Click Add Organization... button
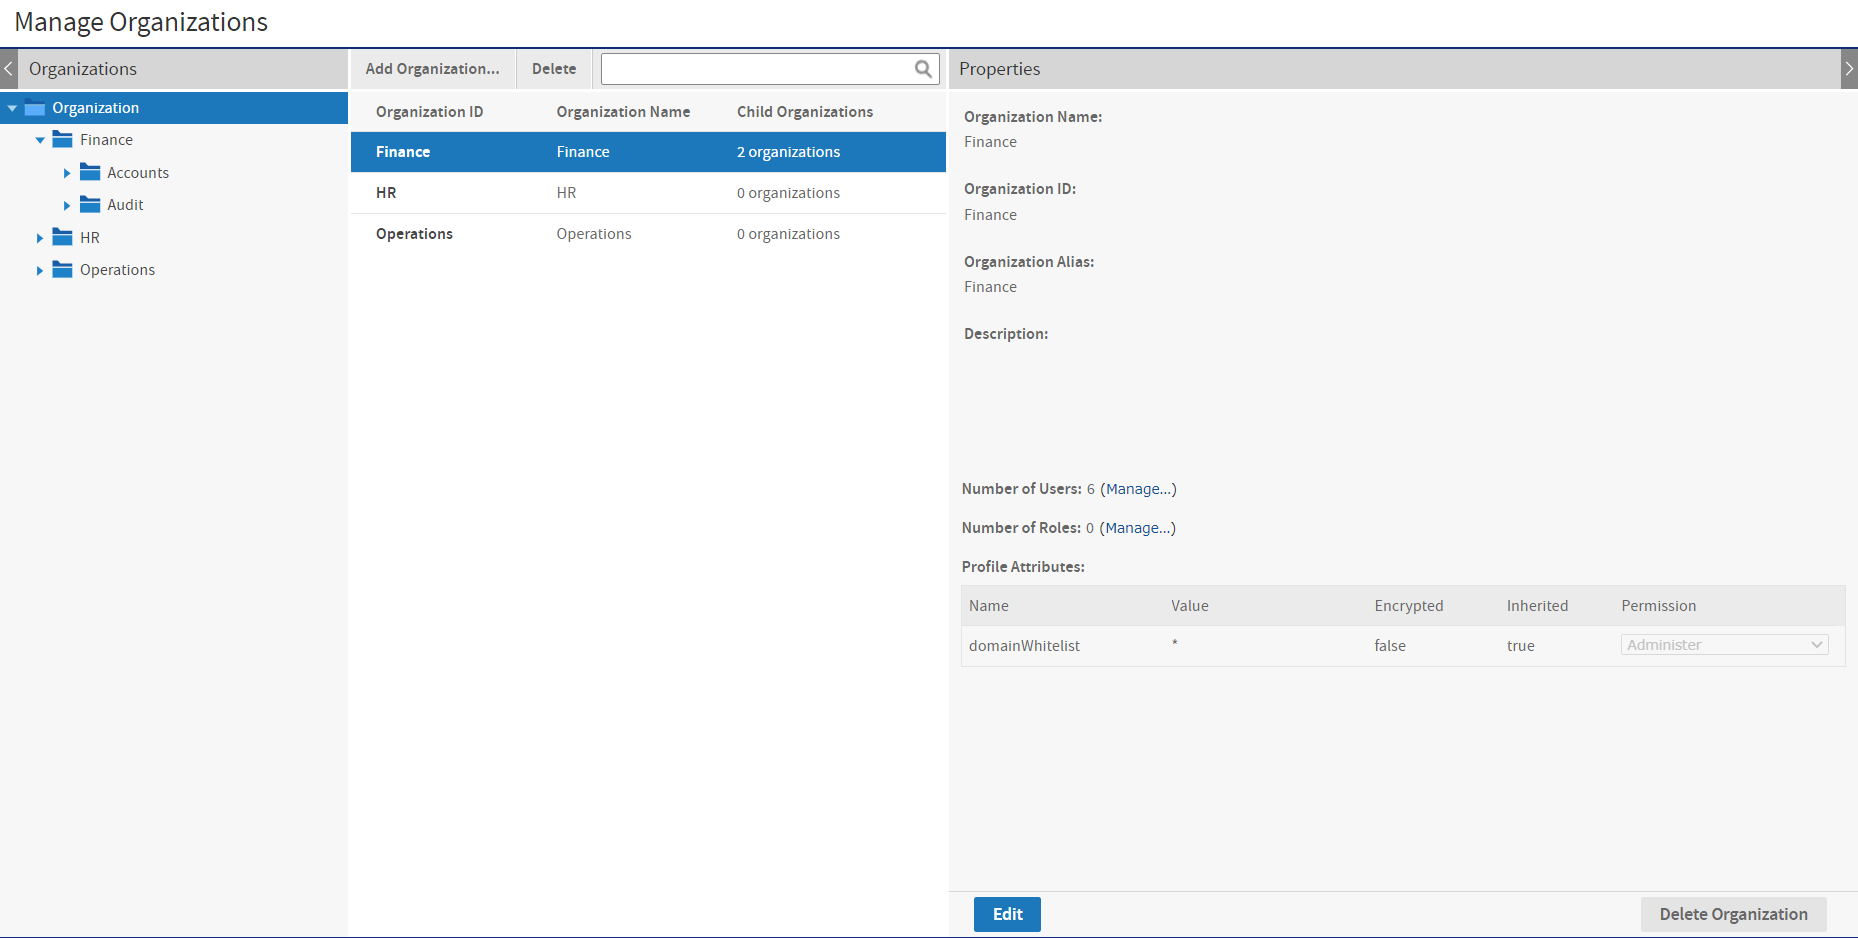The image size is (1858, 938). coord(432,69)
